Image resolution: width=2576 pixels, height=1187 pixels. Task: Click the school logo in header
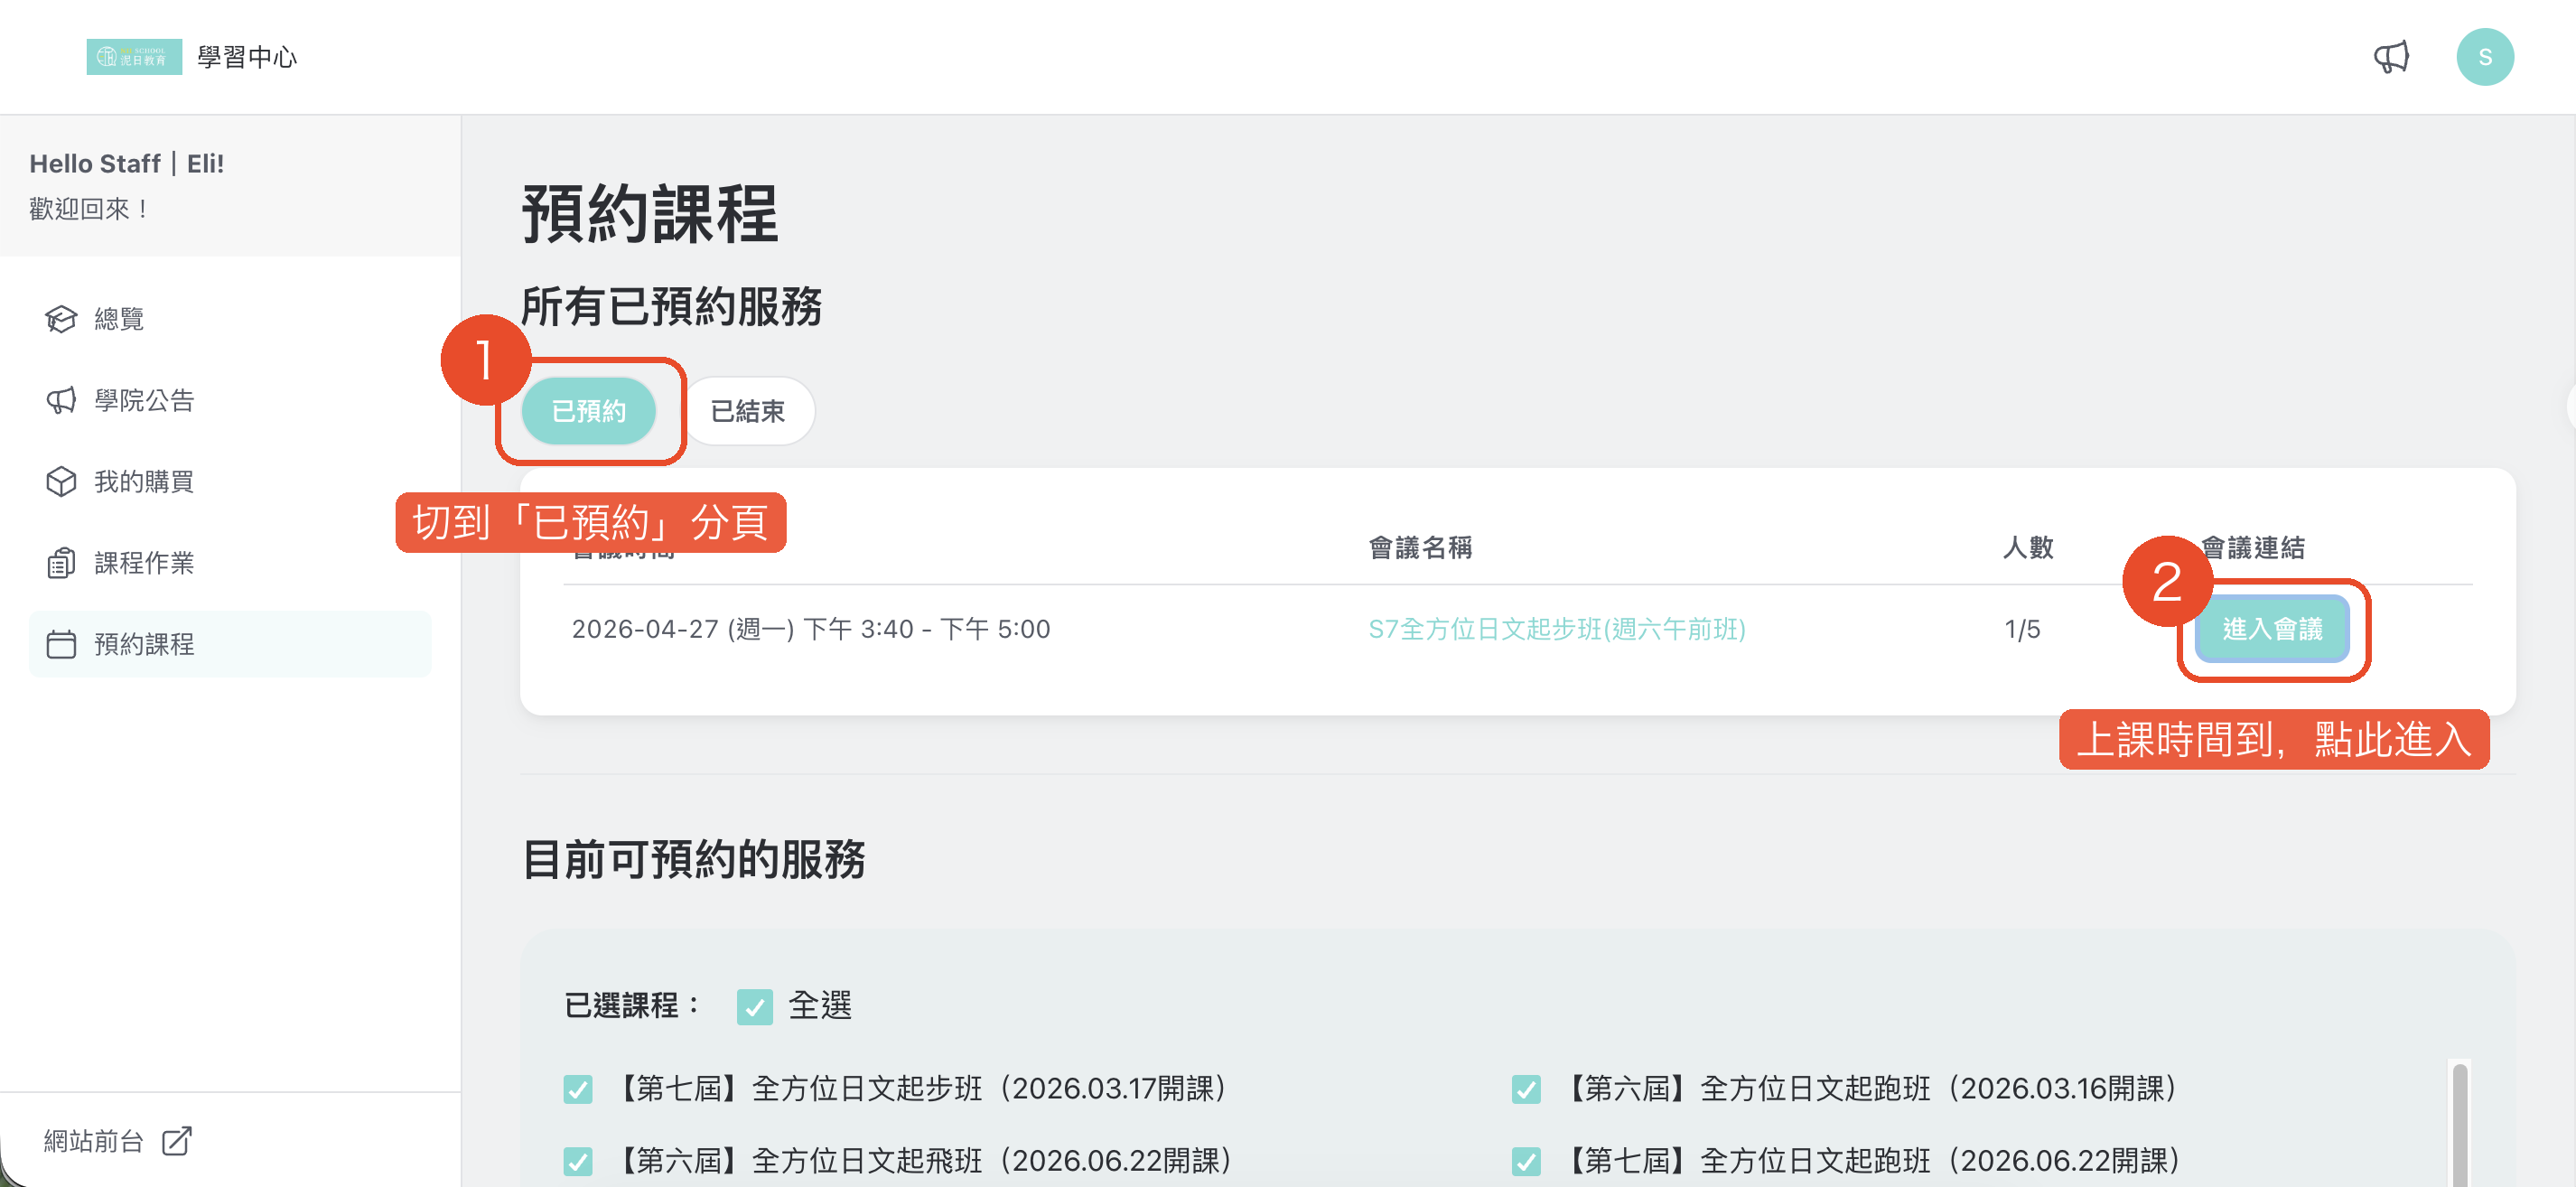(x=134, y=57)
